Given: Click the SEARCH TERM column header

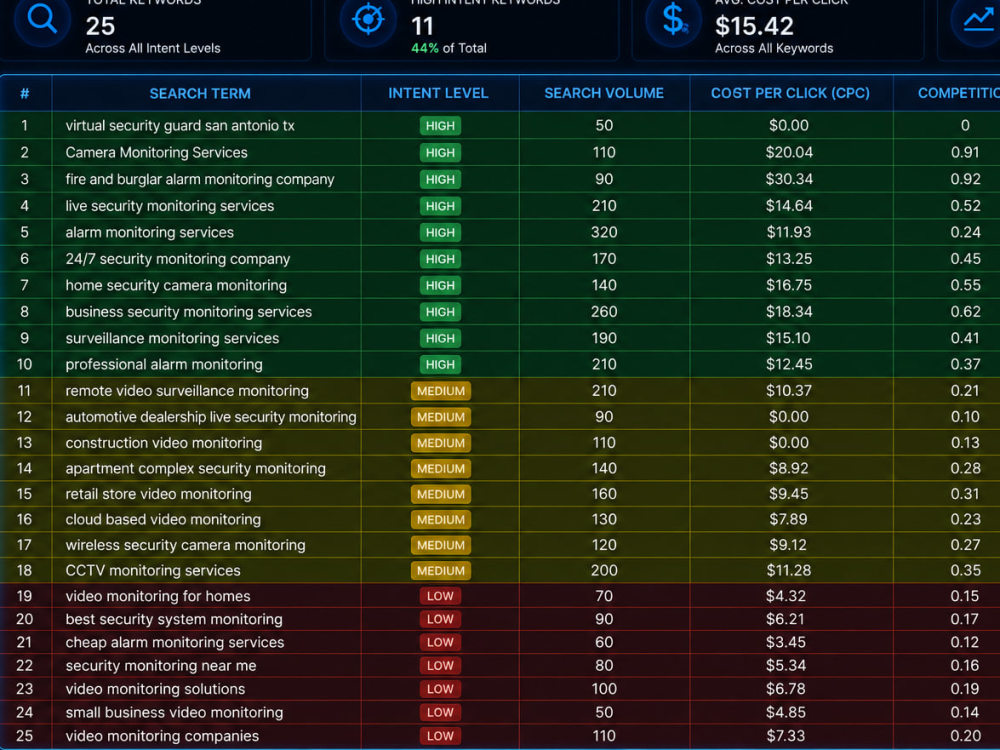Looking at the screenshot, I should (200, 94).
